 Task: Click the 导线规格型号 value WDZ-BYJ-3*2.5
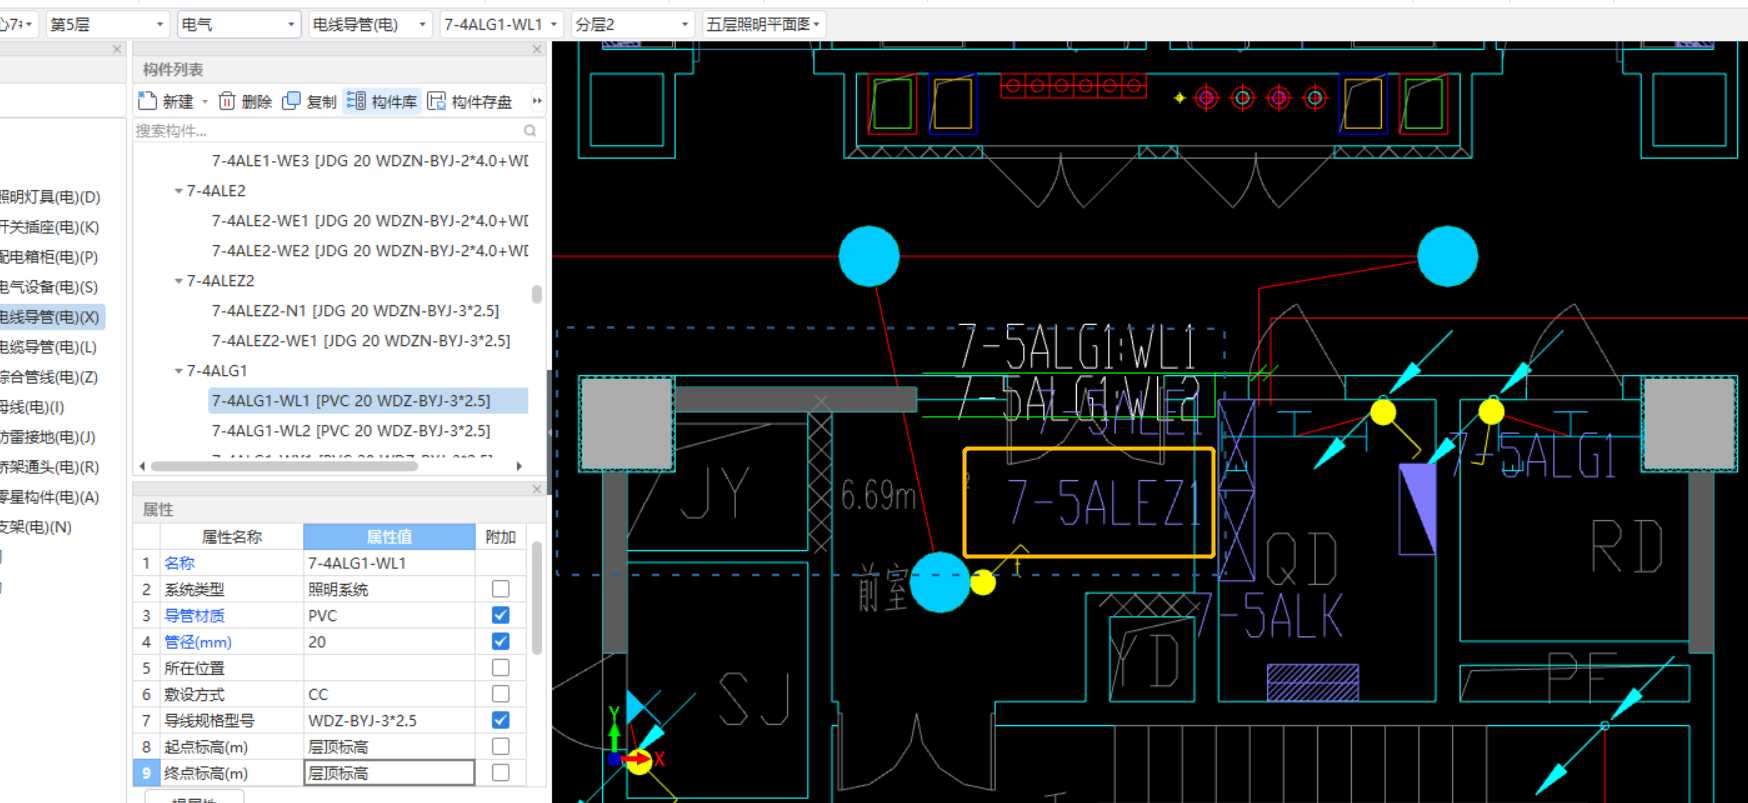389,720
